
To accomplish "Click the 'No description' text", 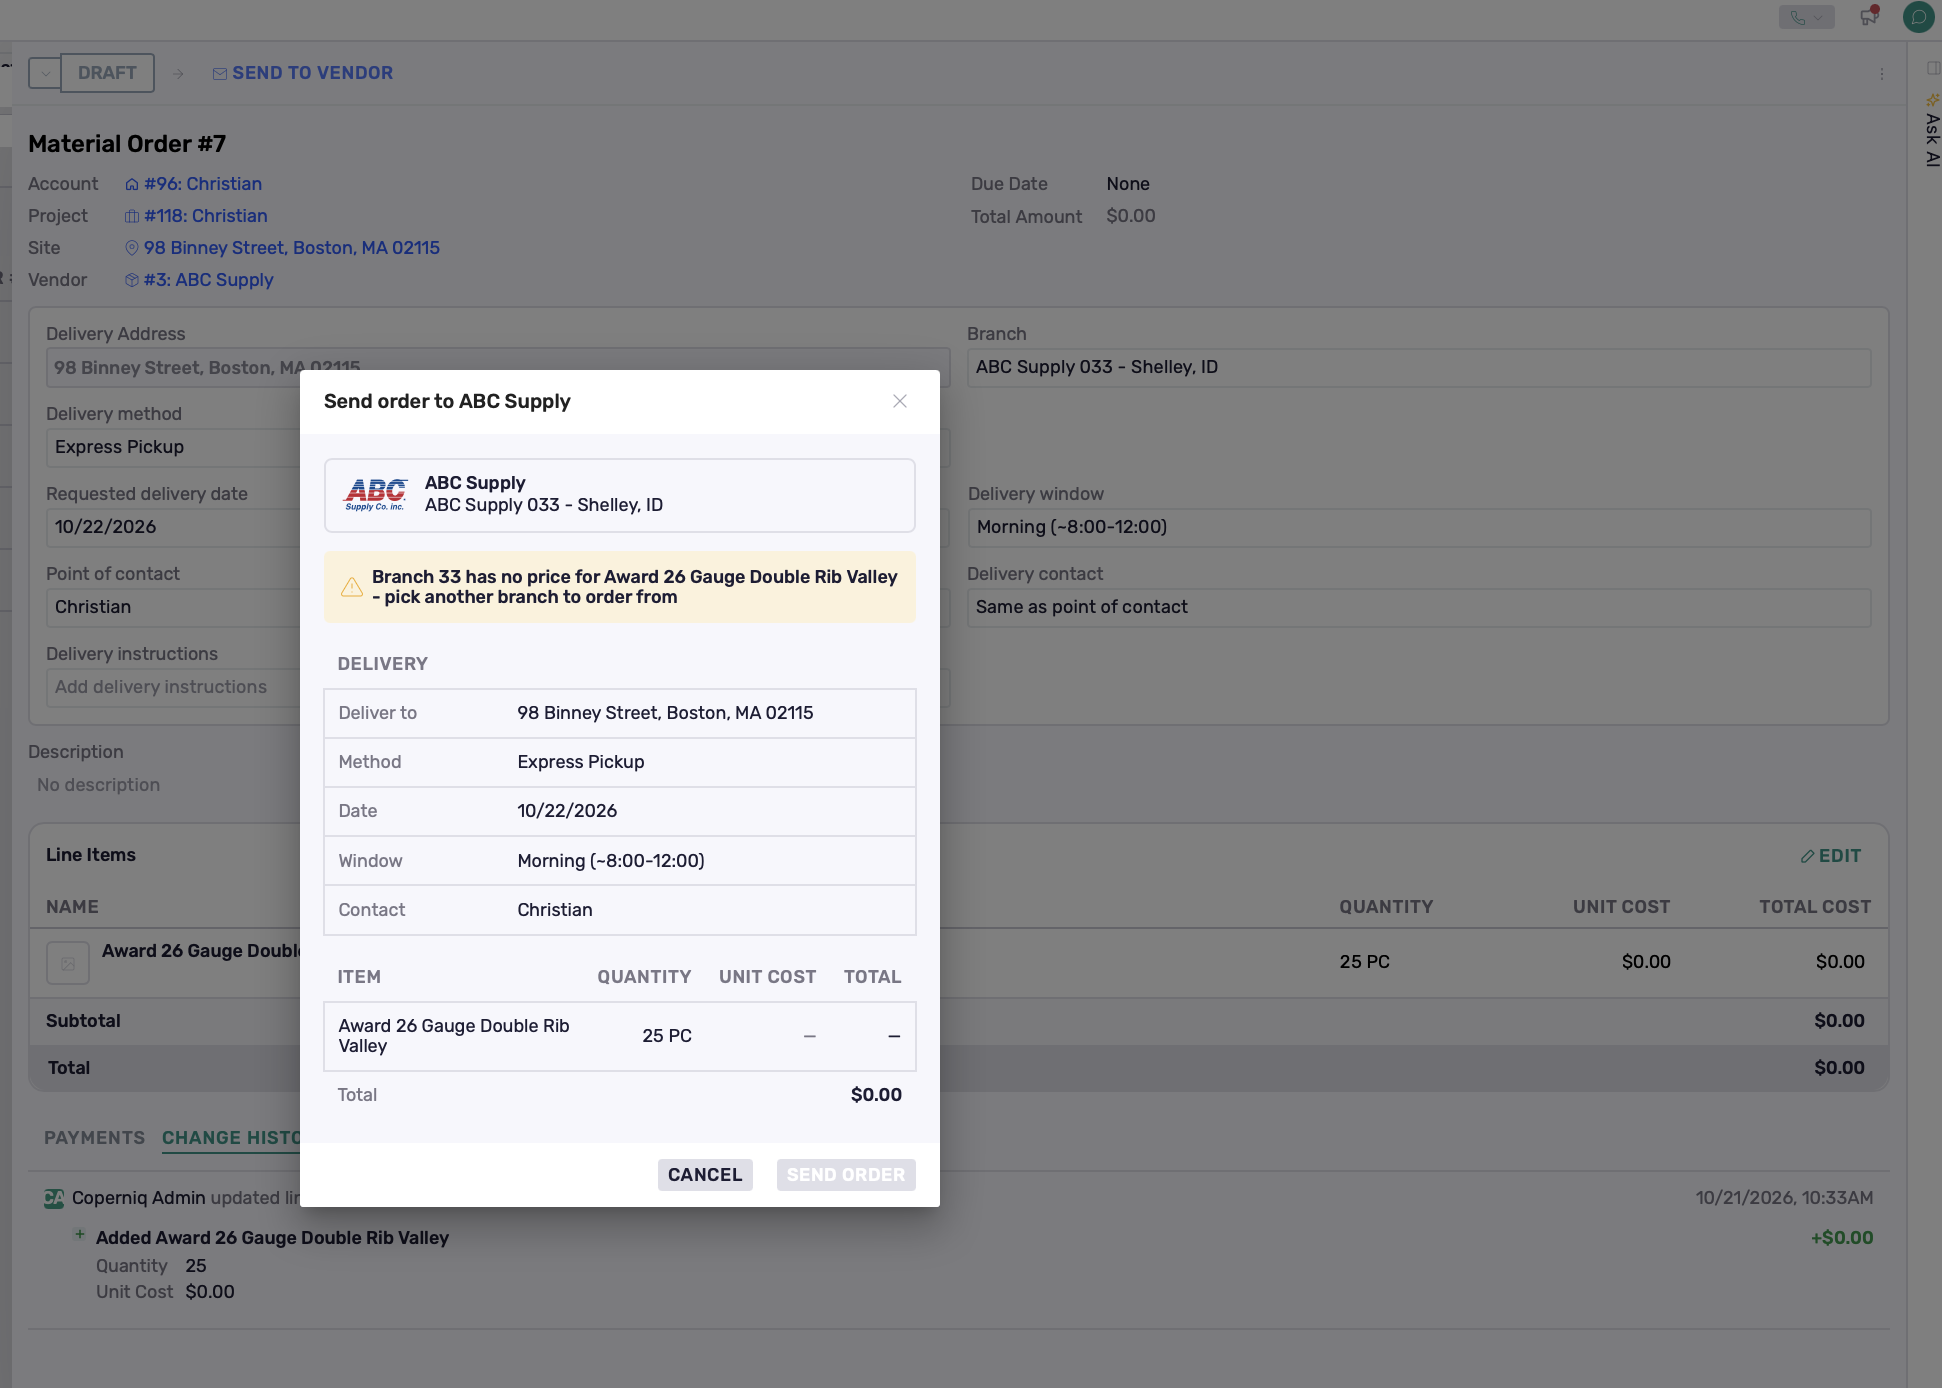I will pos(98,785).
